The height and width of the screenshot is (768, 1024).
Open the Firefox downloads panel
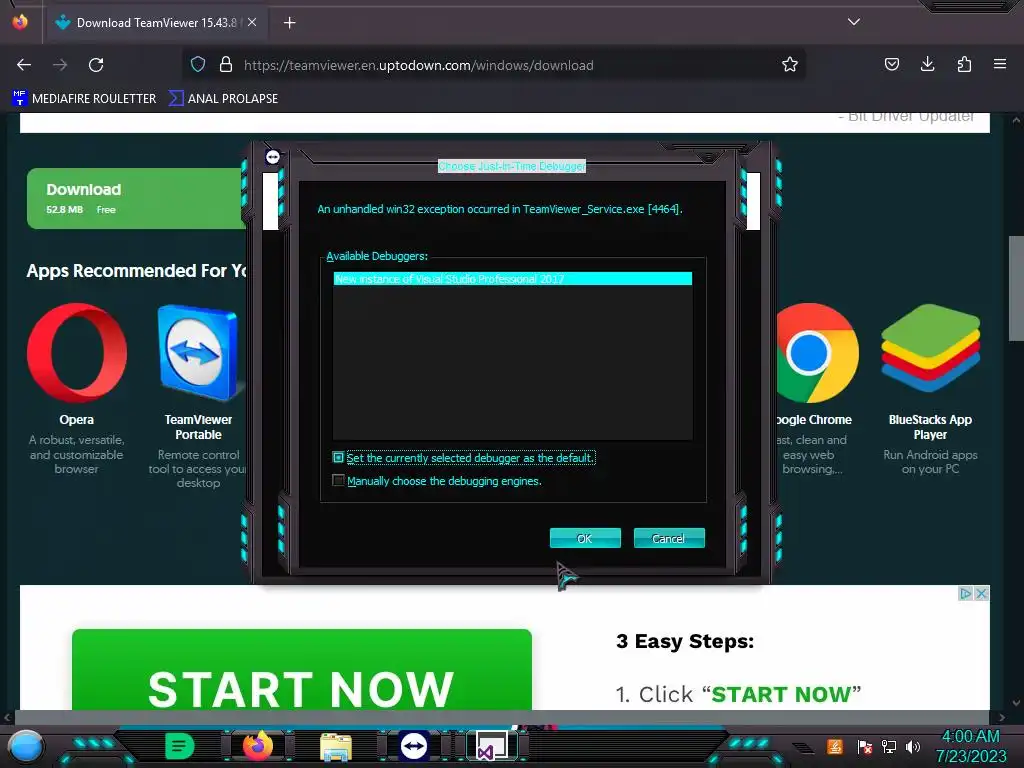(x=927, y=64)
